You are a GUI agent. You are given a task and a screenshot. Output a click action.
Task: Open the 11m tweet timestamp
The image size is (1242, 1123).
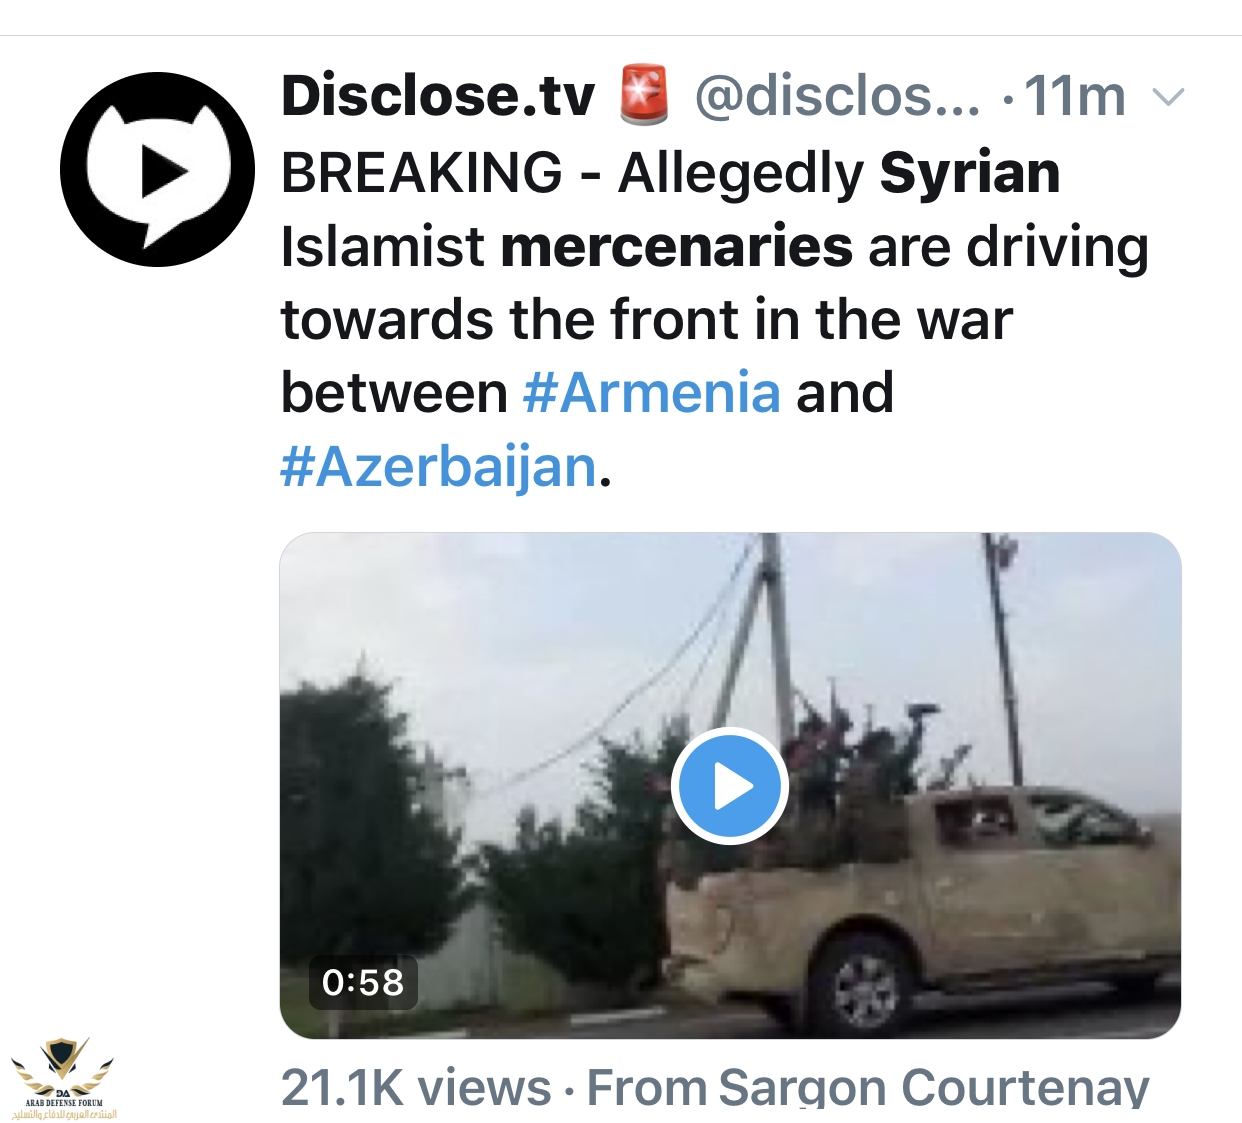click(x=1074, y=96)
